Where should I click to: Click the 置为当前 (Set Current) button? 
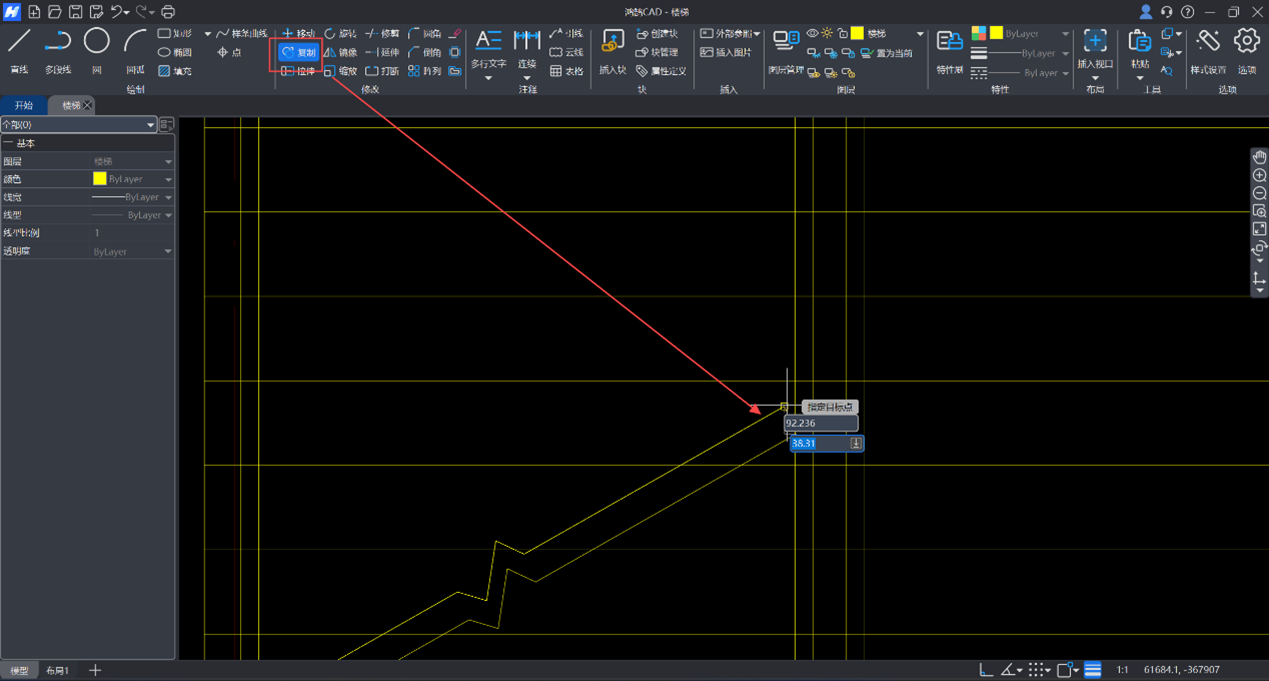point(886,53)
